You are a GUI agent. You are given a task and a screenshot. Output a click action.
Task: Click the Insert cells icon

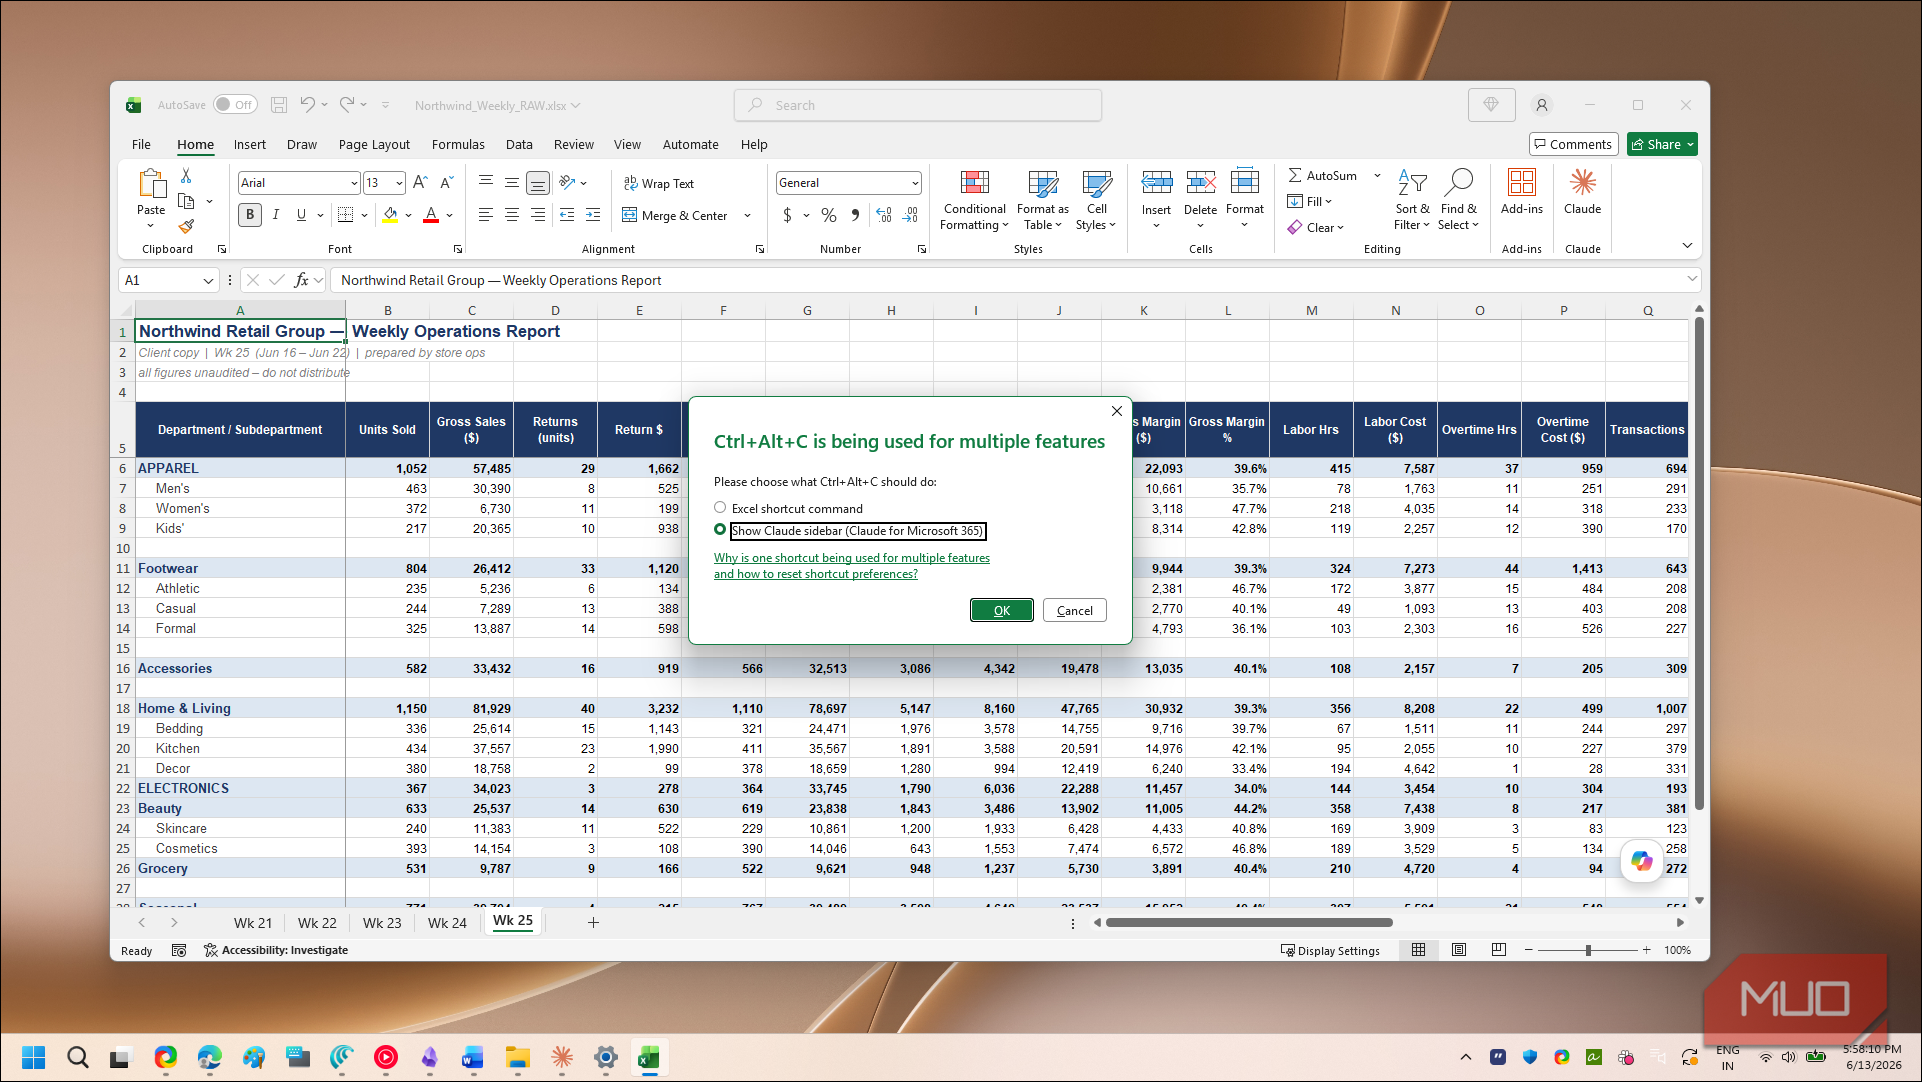point(1156,183)
